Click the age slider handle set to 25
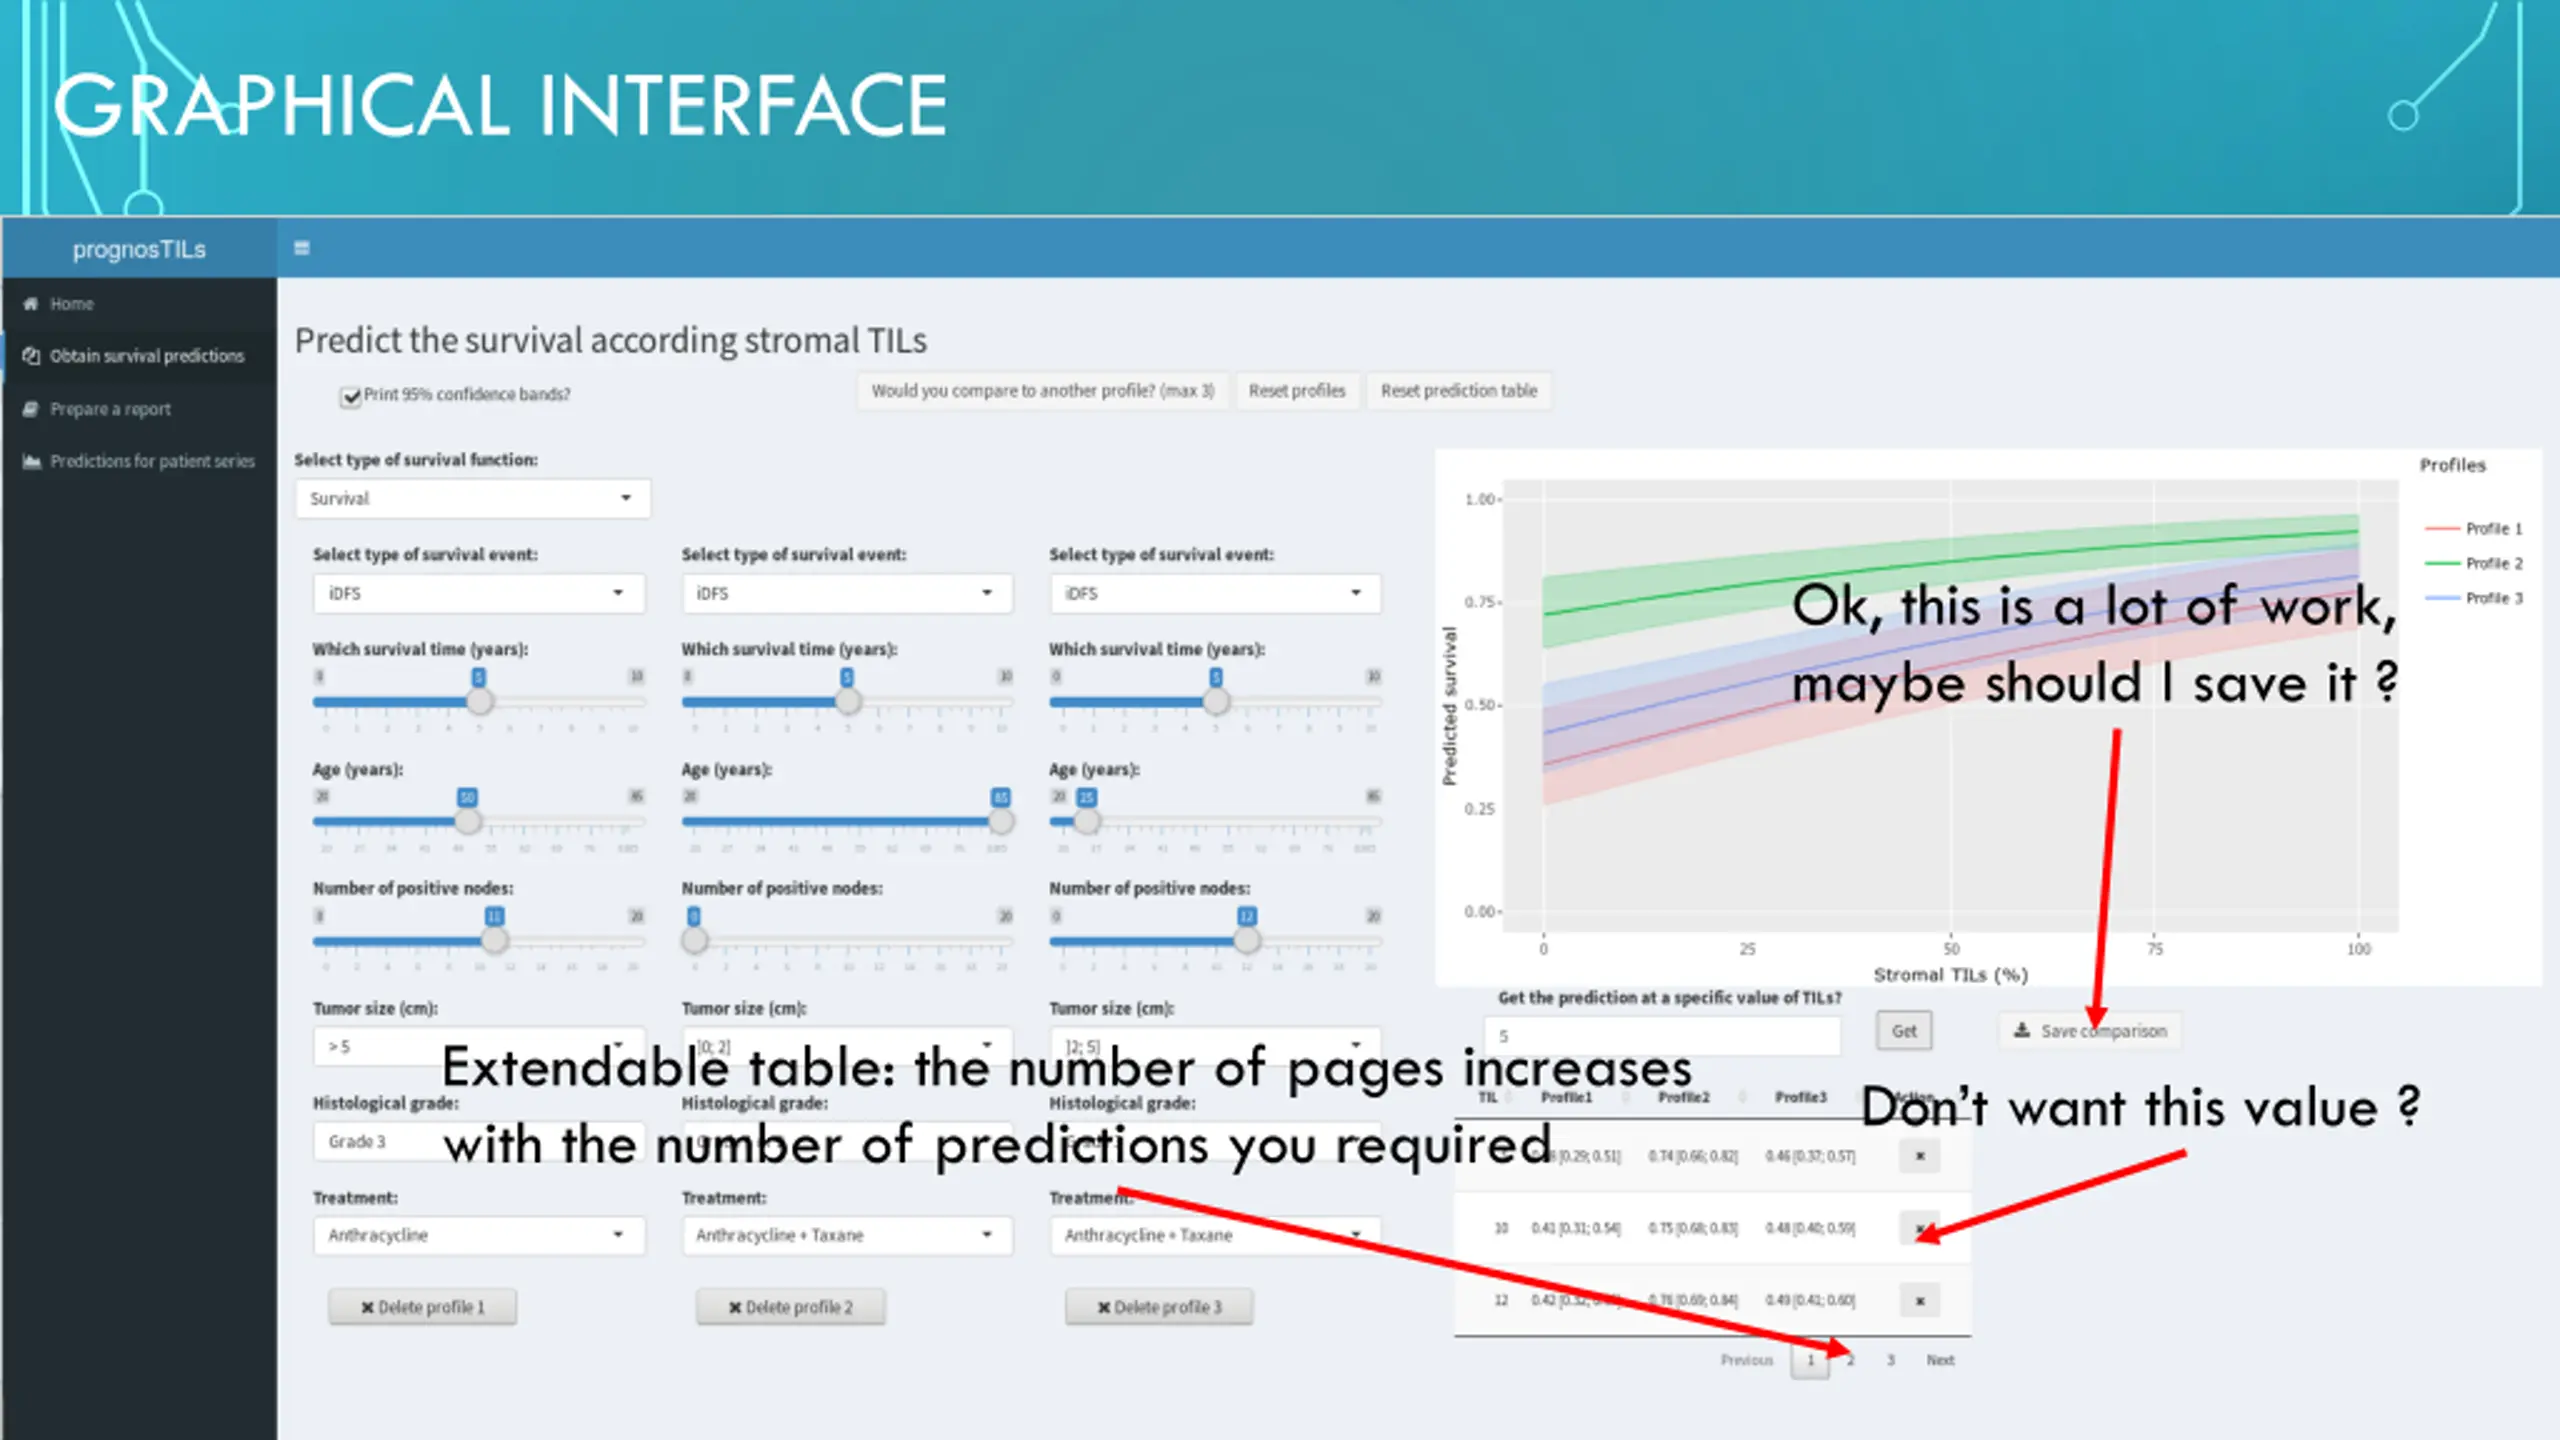Image resolution: width=2560 pixels, height=1440 pixels. tap(1087, 822)
